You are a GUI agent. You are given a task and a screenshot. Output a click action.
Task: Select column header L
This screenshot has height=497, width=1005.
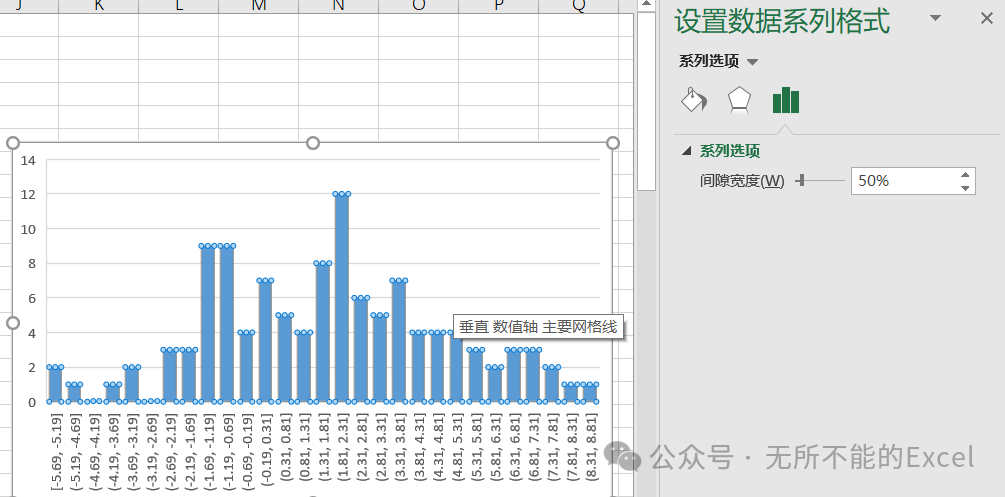point(179,6)
